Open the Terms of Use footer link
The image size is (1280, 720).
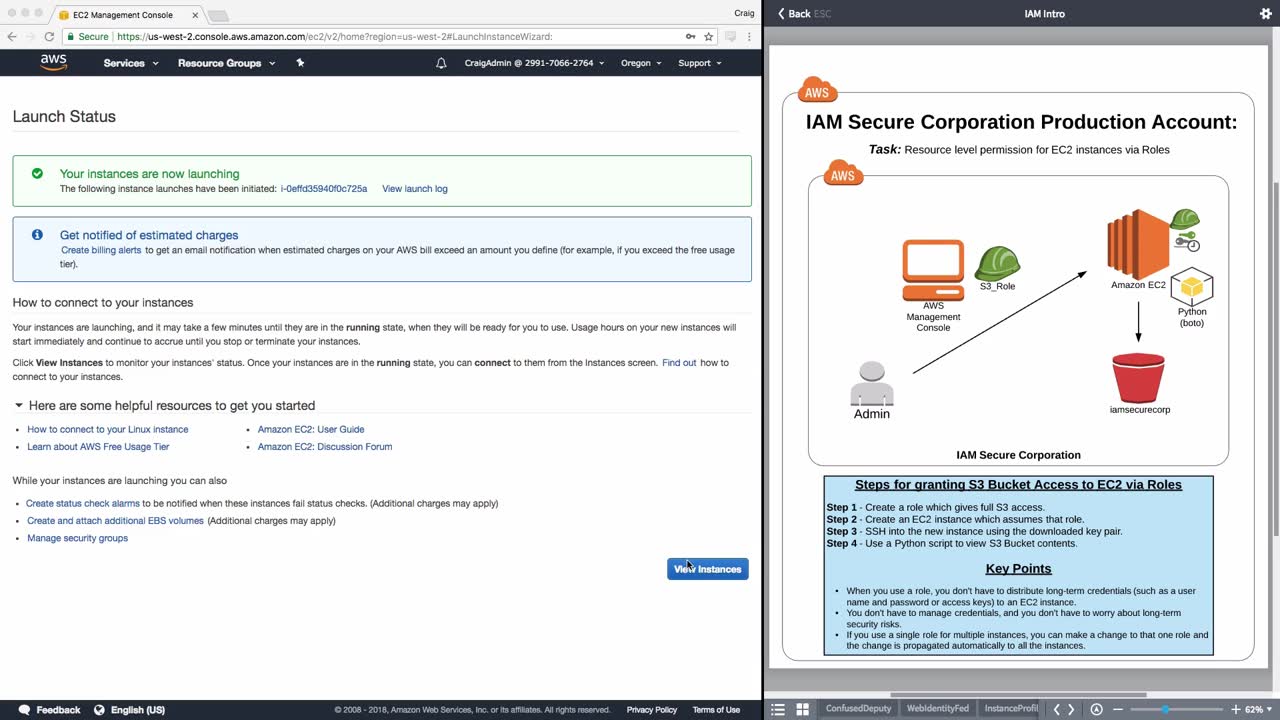click(716, 710)
